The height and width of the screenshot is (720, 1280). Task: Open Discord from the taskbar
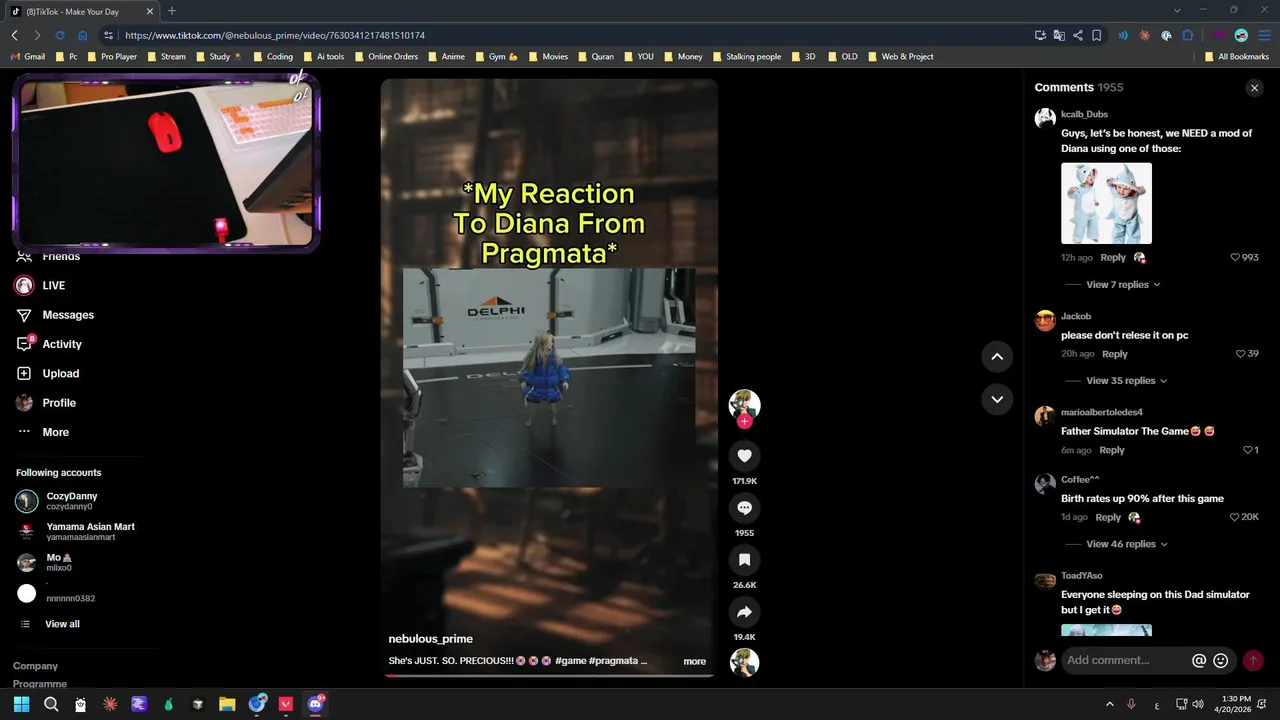316,704
